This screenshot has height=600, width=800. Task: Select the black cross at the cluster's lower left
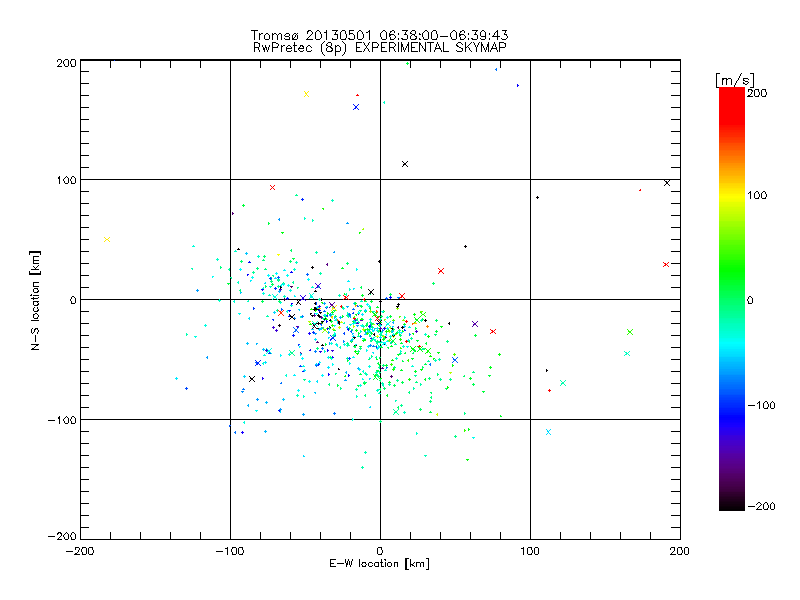click(252, 379)
